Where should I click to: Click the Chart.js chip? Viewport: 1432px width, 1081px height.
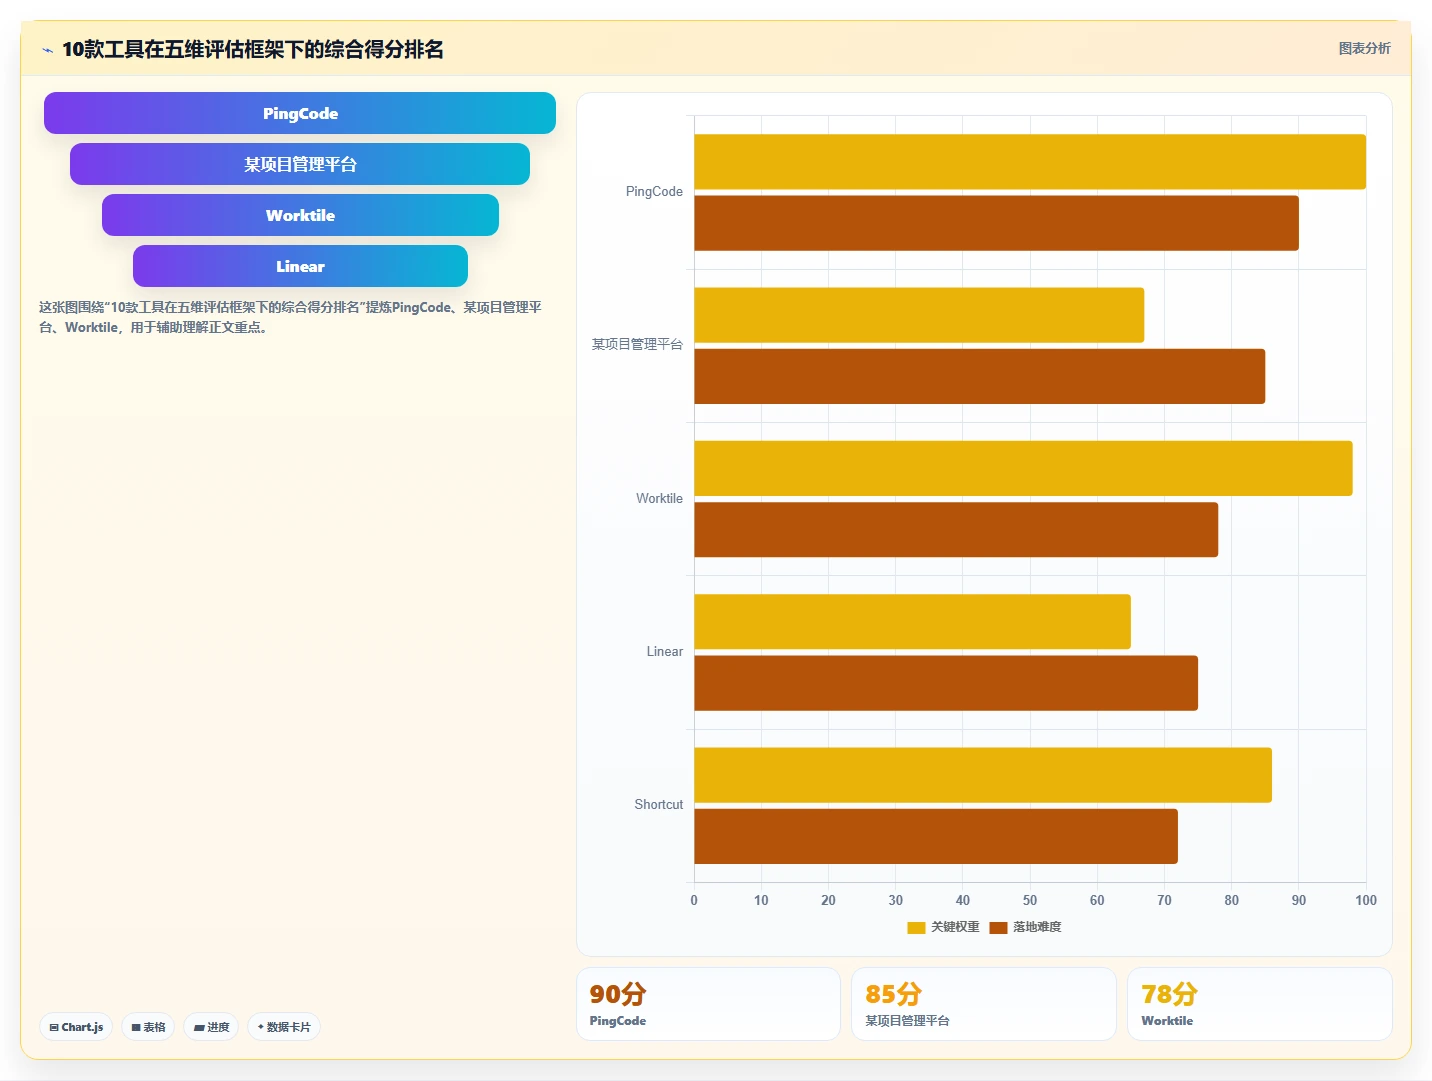[76, 1027]
